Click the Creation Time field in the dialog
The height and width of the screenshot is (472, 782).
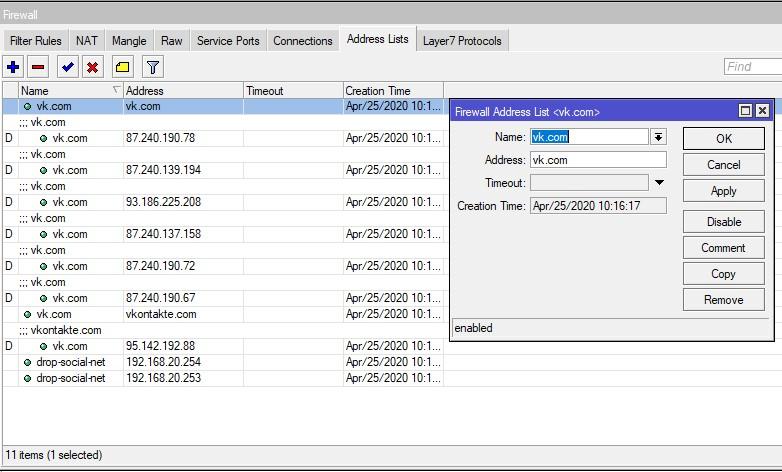click(x=598, y=206)
